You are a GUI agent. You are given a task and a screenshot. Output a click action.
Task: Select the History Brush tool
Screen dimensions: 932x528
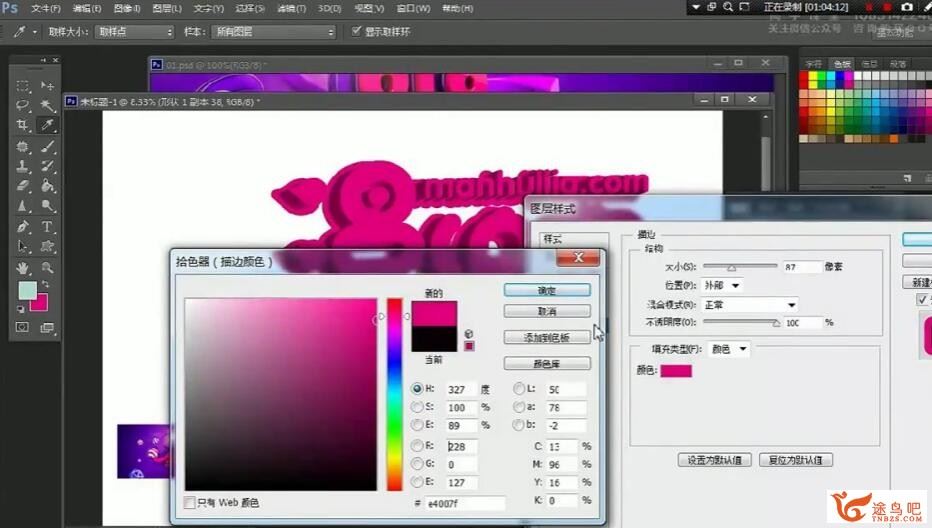47,166
